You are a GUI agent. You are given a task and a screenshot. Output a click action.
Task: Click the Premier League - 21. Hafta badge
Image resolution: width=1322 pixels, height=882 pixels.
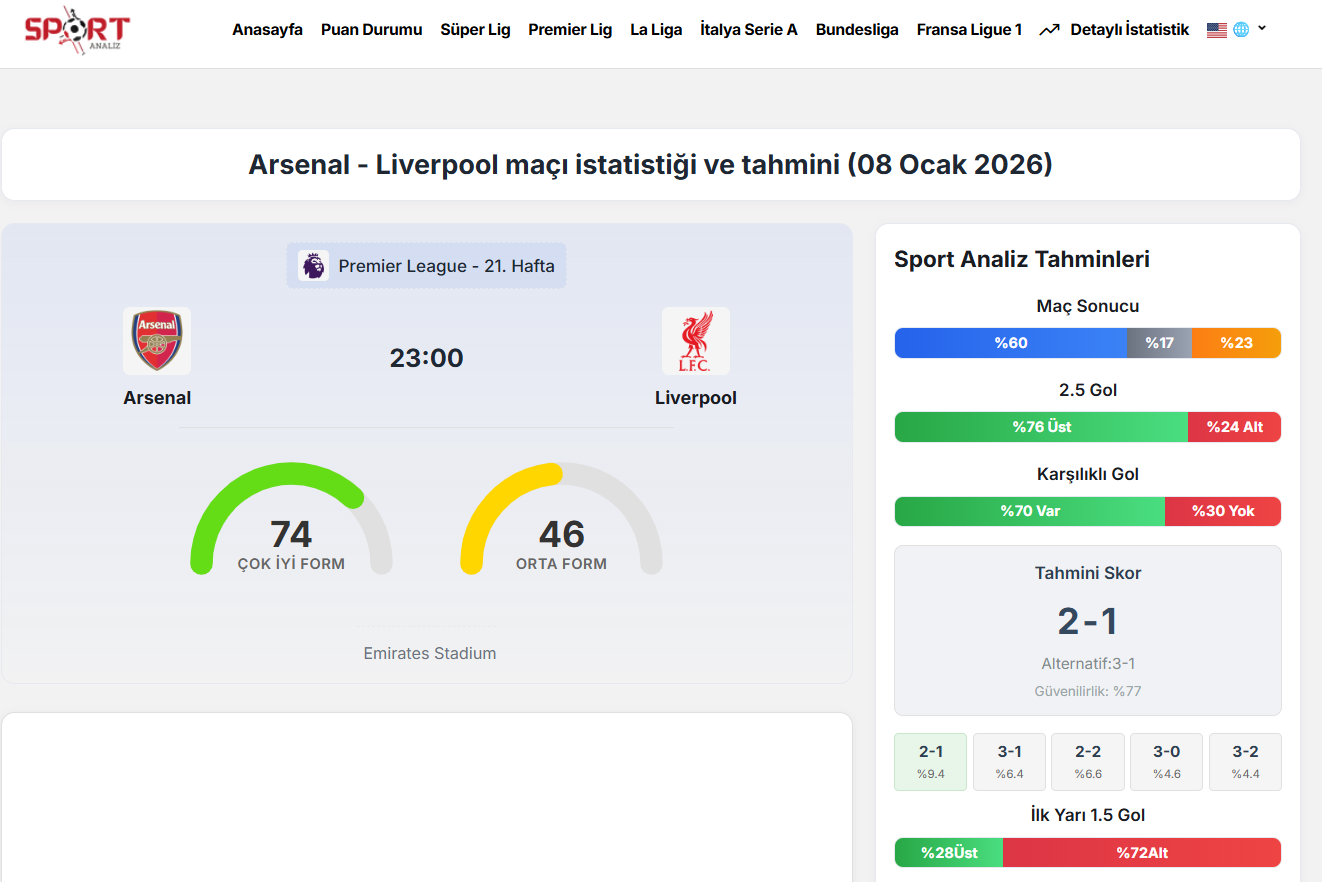426,266
